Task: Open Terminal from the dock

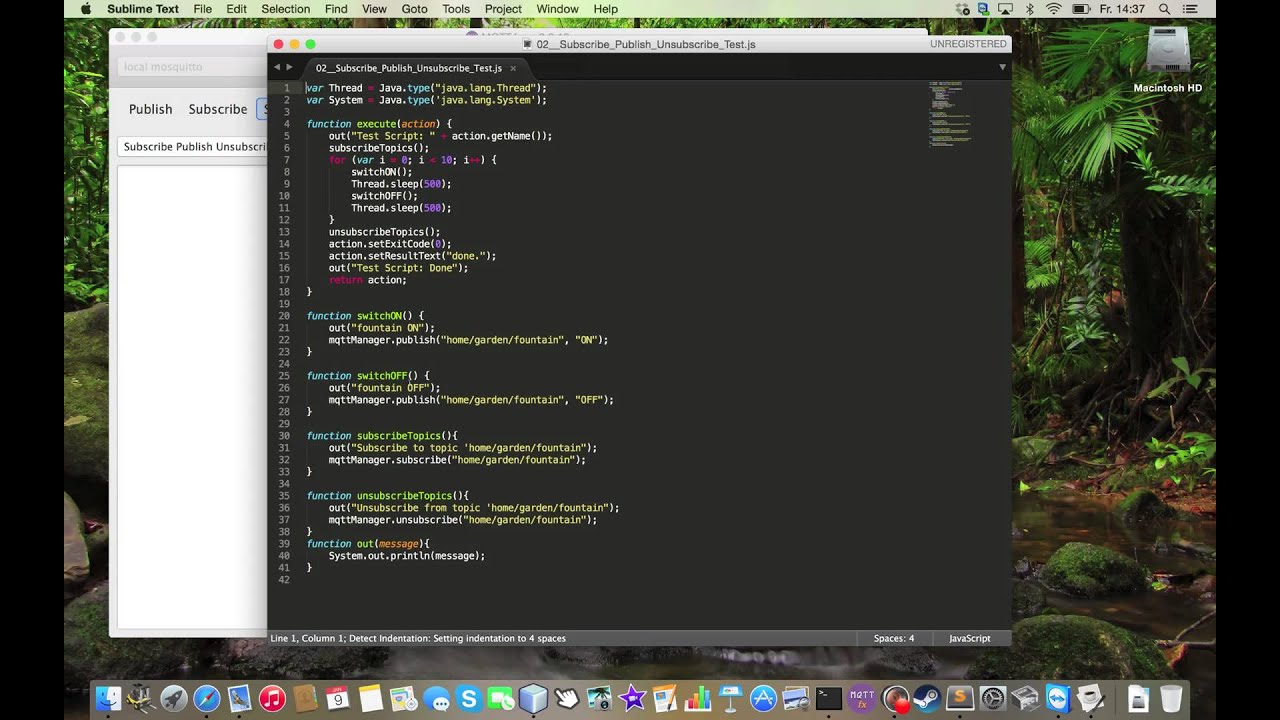Action: (829, 698)
